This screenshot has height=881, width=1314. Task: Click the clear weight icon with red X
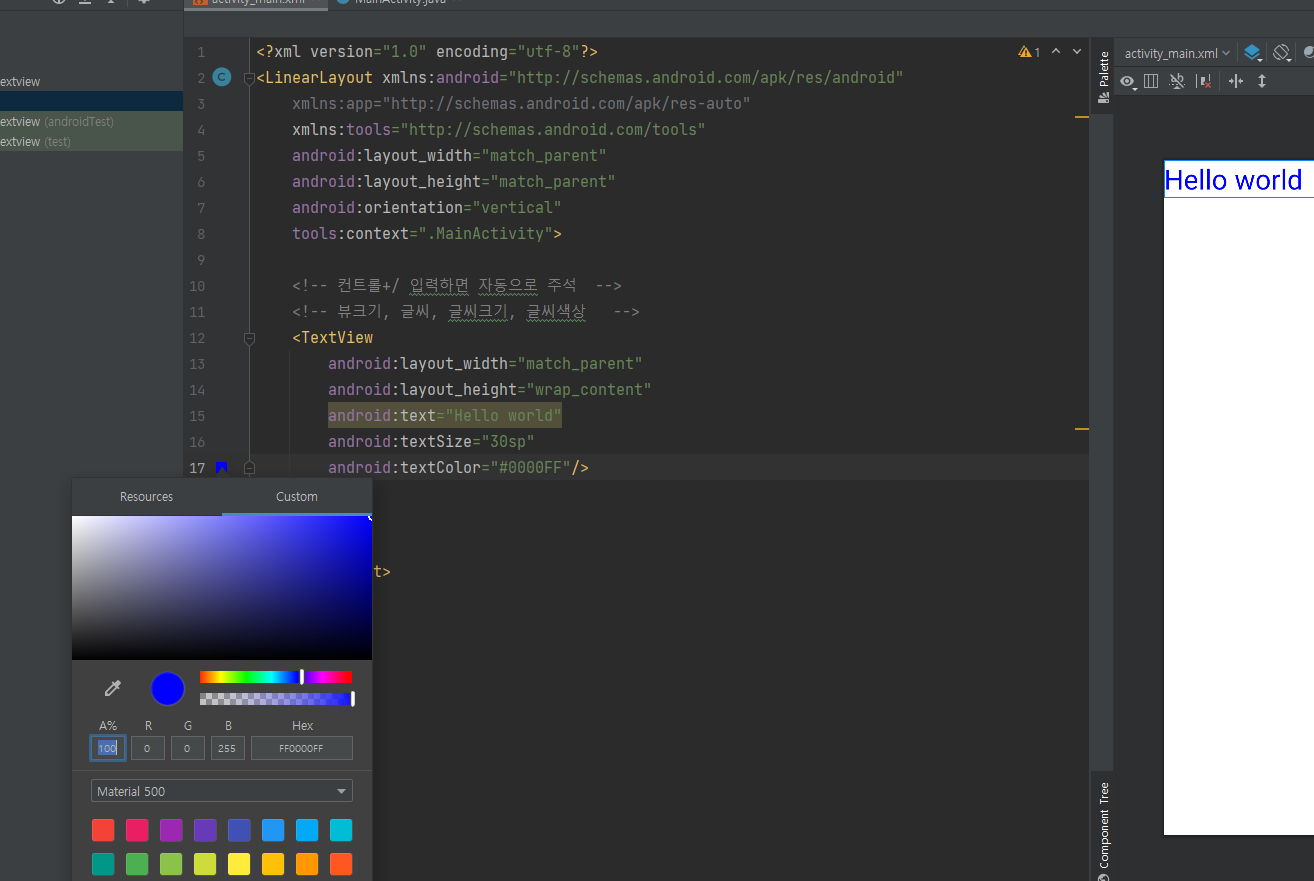(x=1204, y=82)
